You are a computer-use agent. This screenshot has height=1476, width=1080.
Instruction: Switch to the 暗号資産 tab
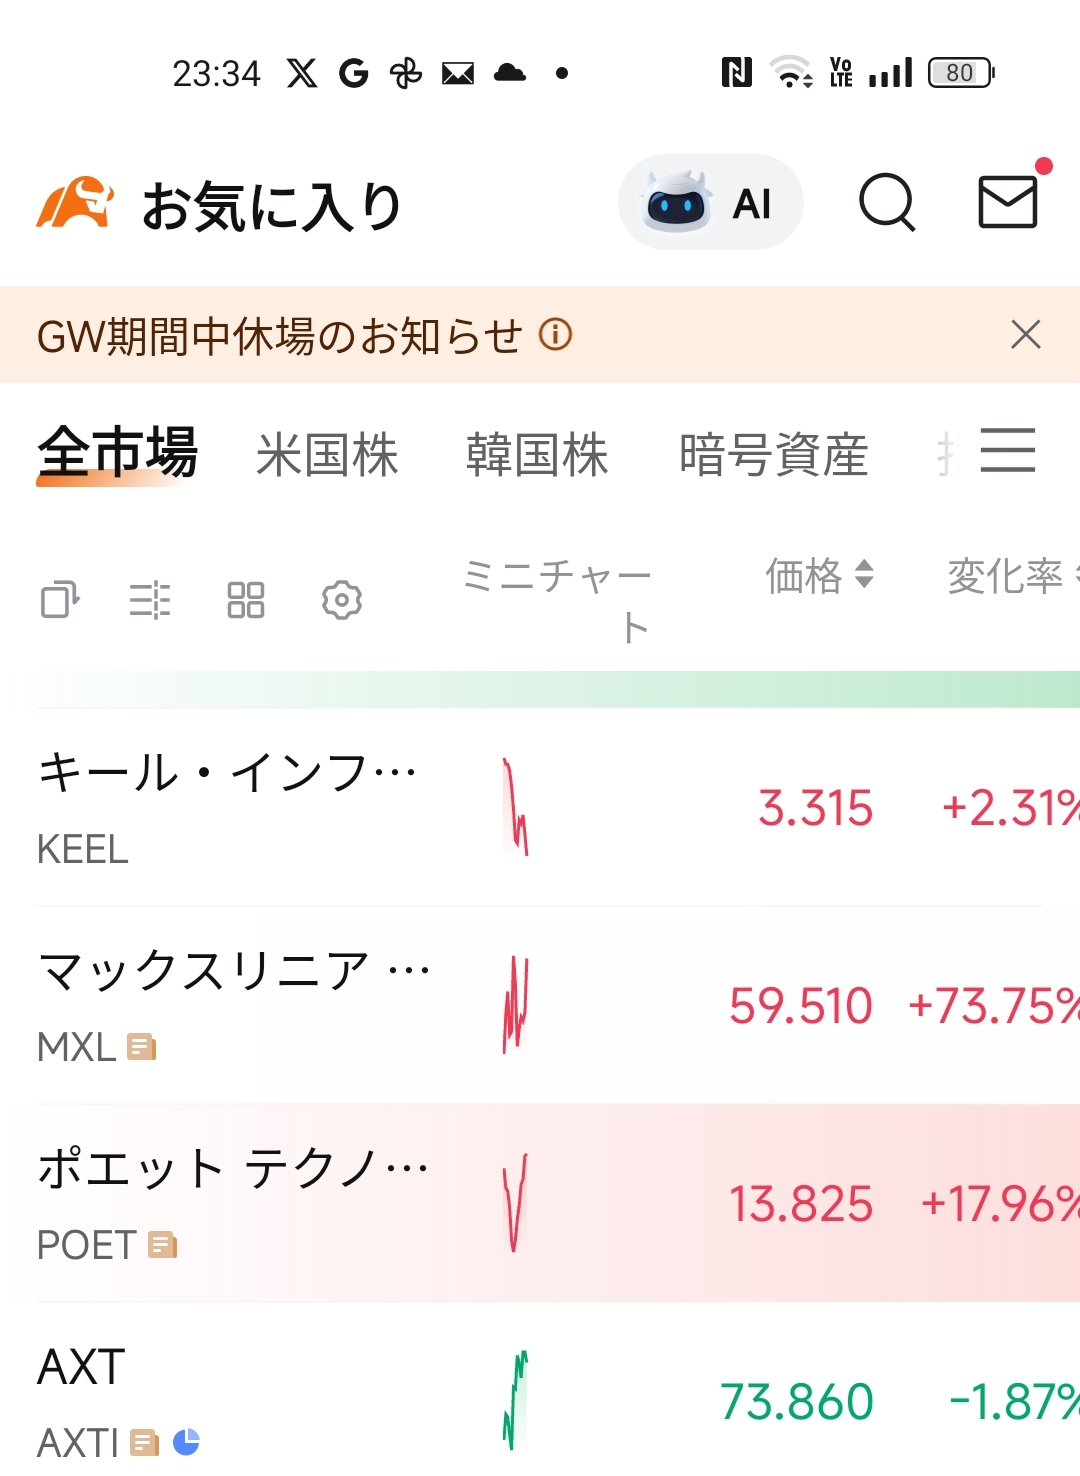(773, 455)
